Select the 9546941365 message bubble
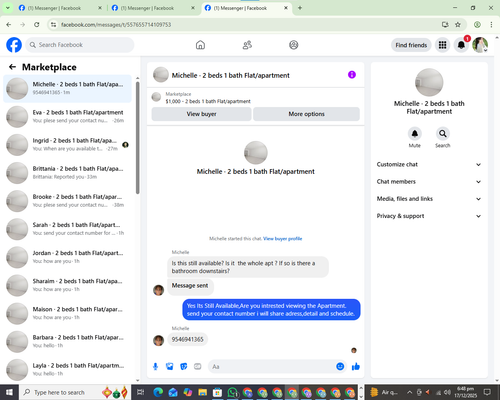The image size is (500, 400). coord(187,339)
